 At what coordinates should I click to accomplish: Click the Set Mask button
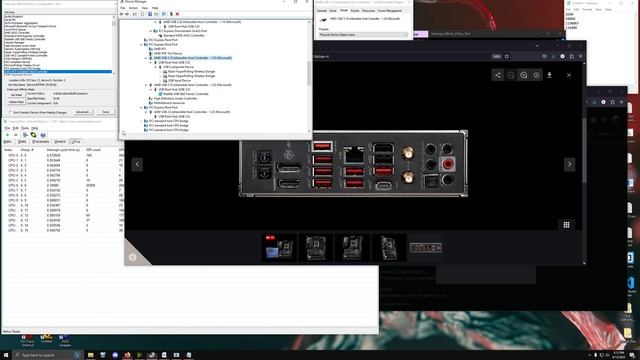[16, 95]
